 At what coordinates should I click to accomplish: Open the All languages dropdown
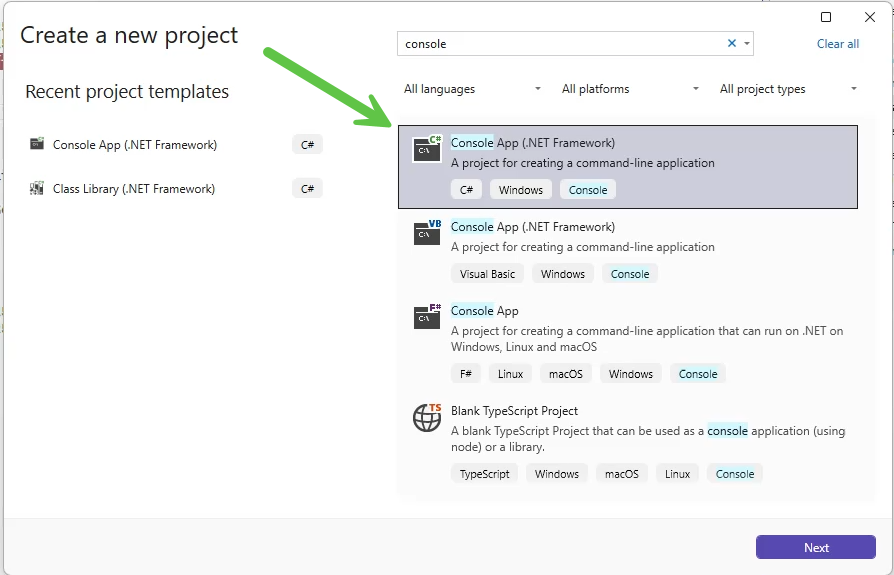[x=472, y=89]
